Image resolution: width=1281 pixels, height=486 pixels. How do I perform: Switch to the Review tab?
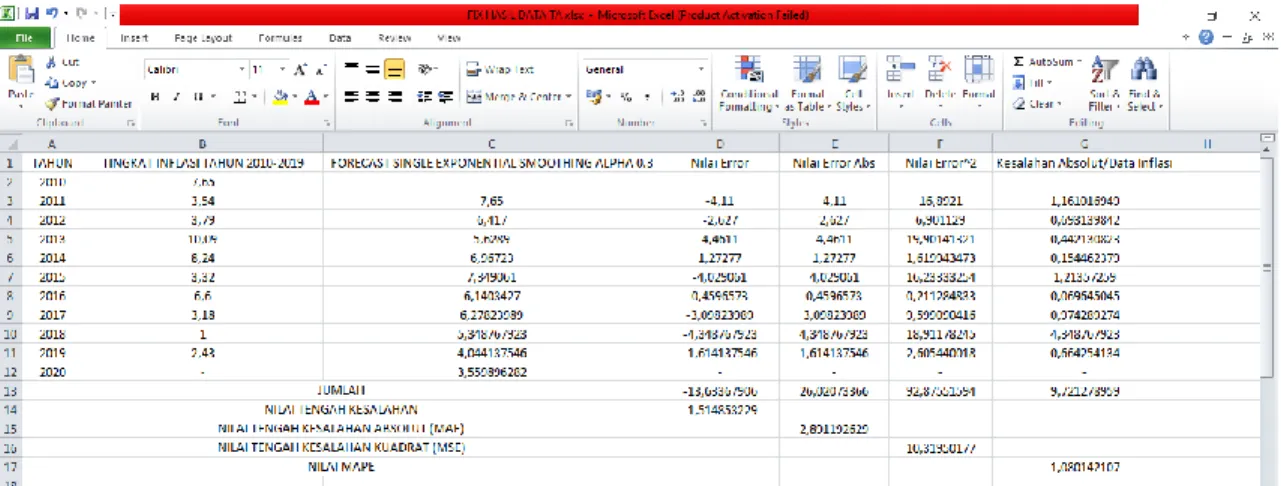(394, 38)
